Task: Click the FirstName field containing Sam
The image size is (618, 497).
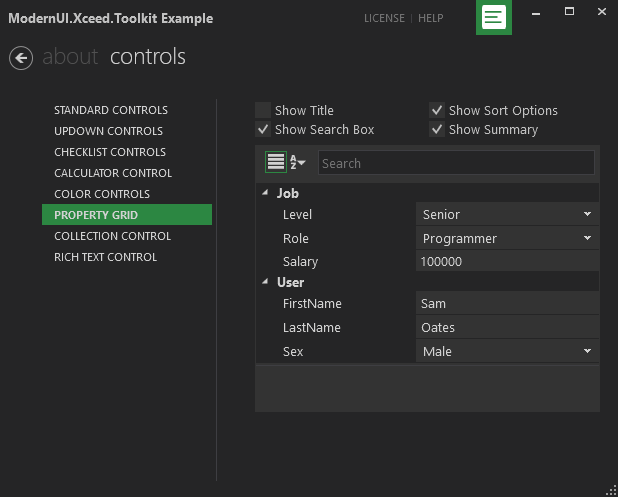Action: [507, 303]
